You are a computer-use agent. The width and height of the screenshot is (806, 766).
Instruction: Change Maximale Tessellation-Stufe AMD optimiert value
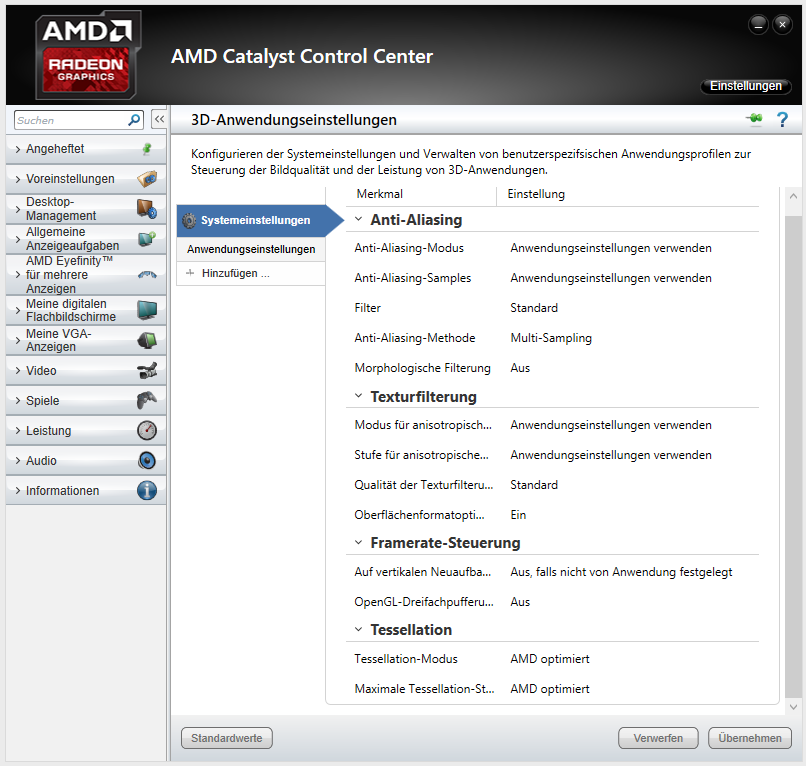549,689
